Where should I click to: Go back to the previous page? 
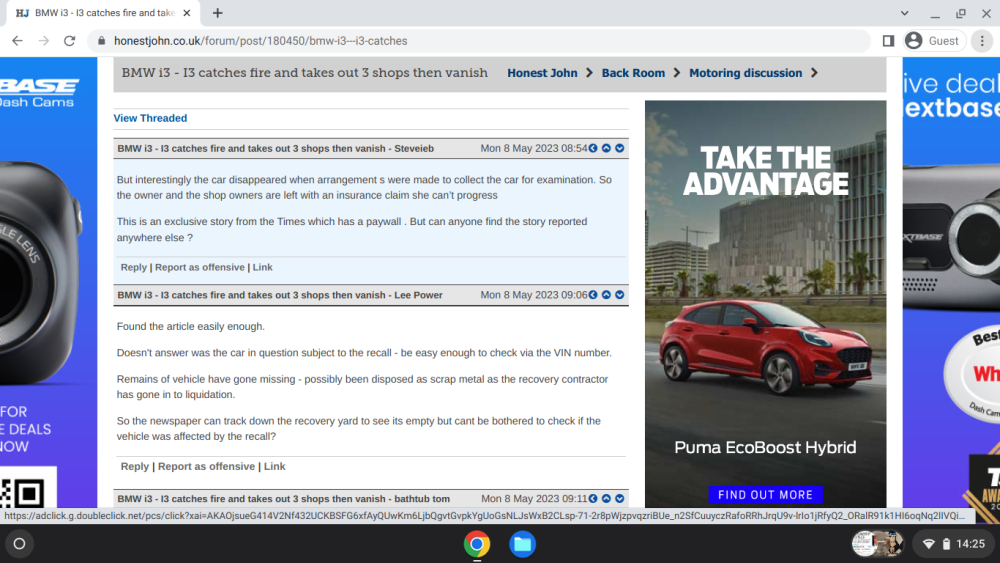click(17, 41)
